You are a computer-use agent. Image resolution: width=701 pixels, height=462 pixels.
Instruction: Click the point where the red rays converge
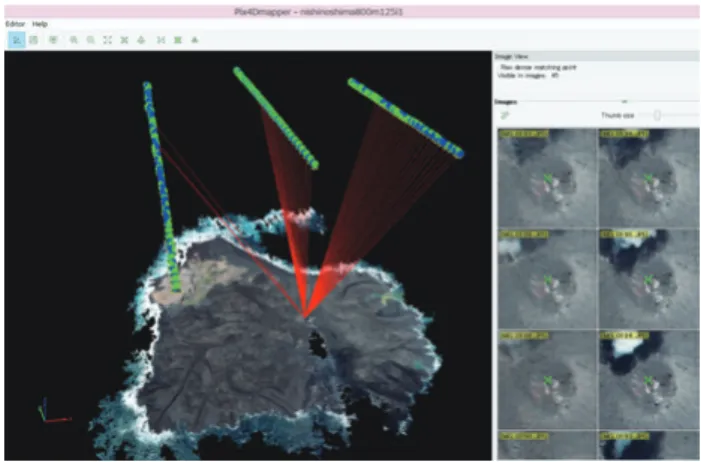pyautogui.click(x=305, y=317)
